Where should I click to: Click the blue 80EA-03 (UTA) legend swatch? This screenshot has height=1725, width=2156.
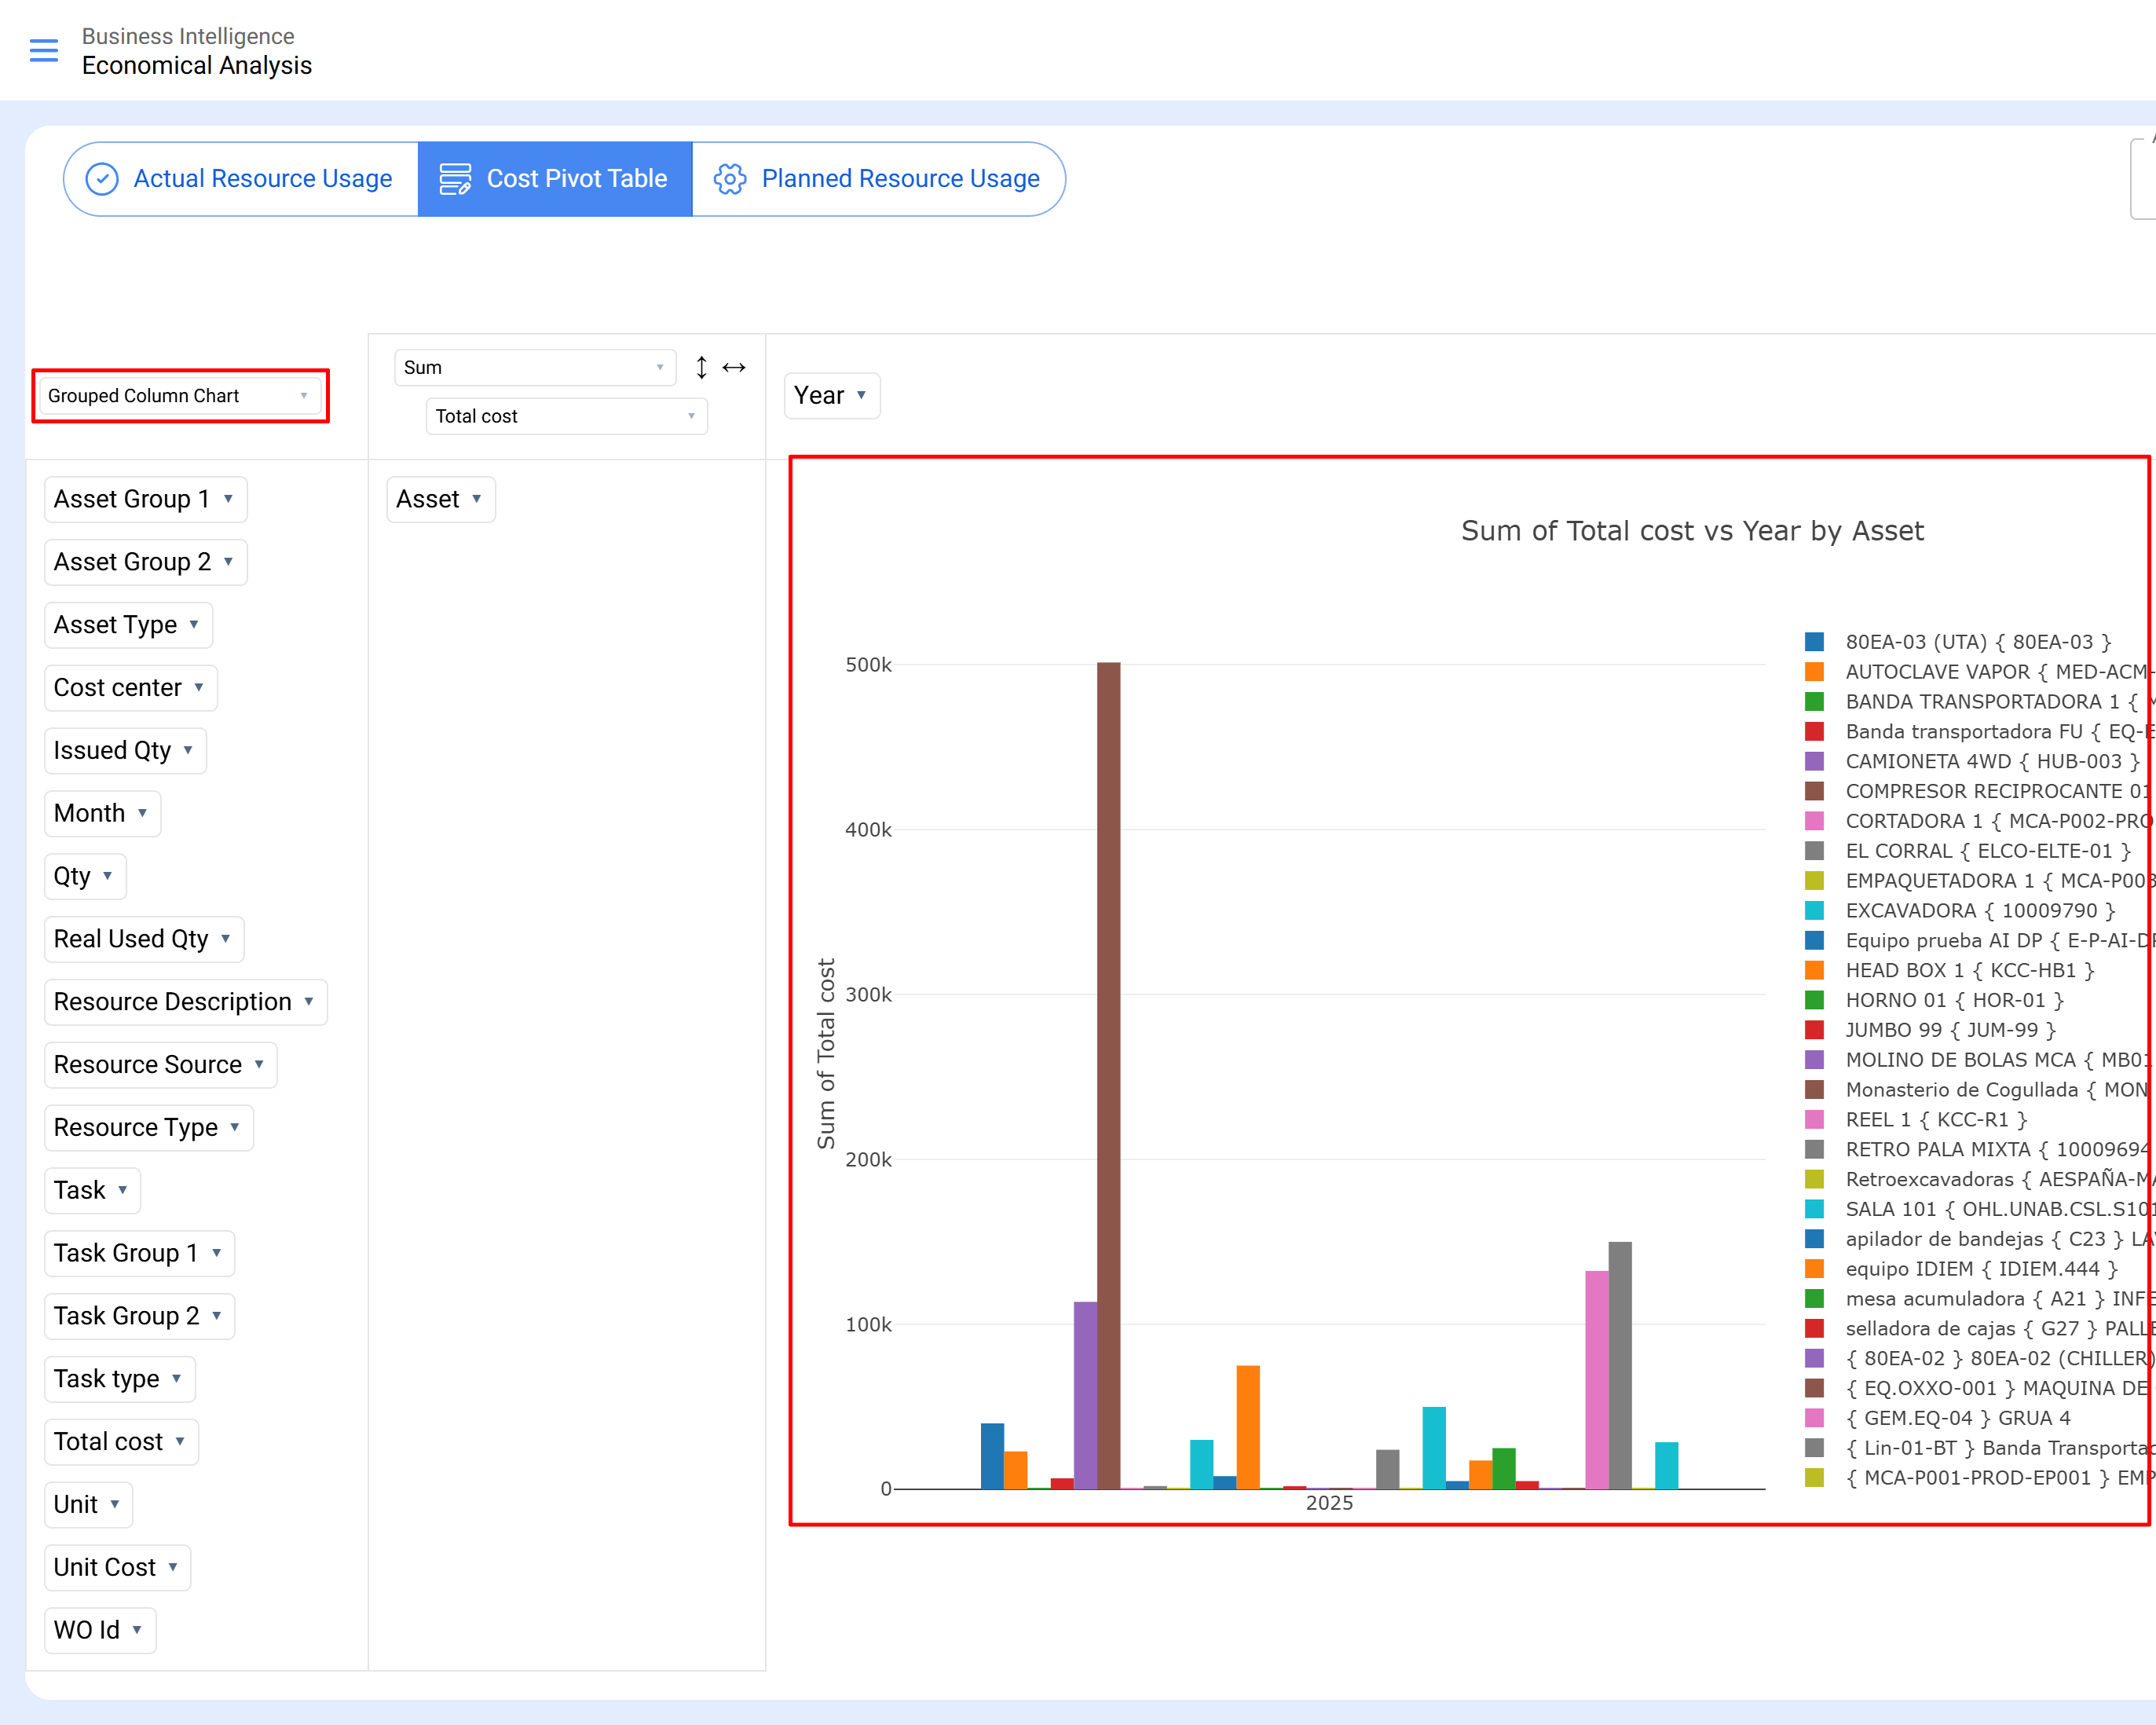(1814, 642)
